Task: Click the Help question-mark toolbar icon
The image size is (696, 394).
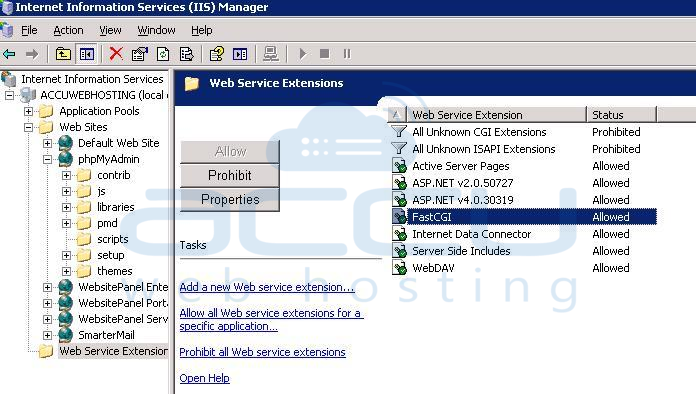Action: pyautogui.click(x=217, y=54)
